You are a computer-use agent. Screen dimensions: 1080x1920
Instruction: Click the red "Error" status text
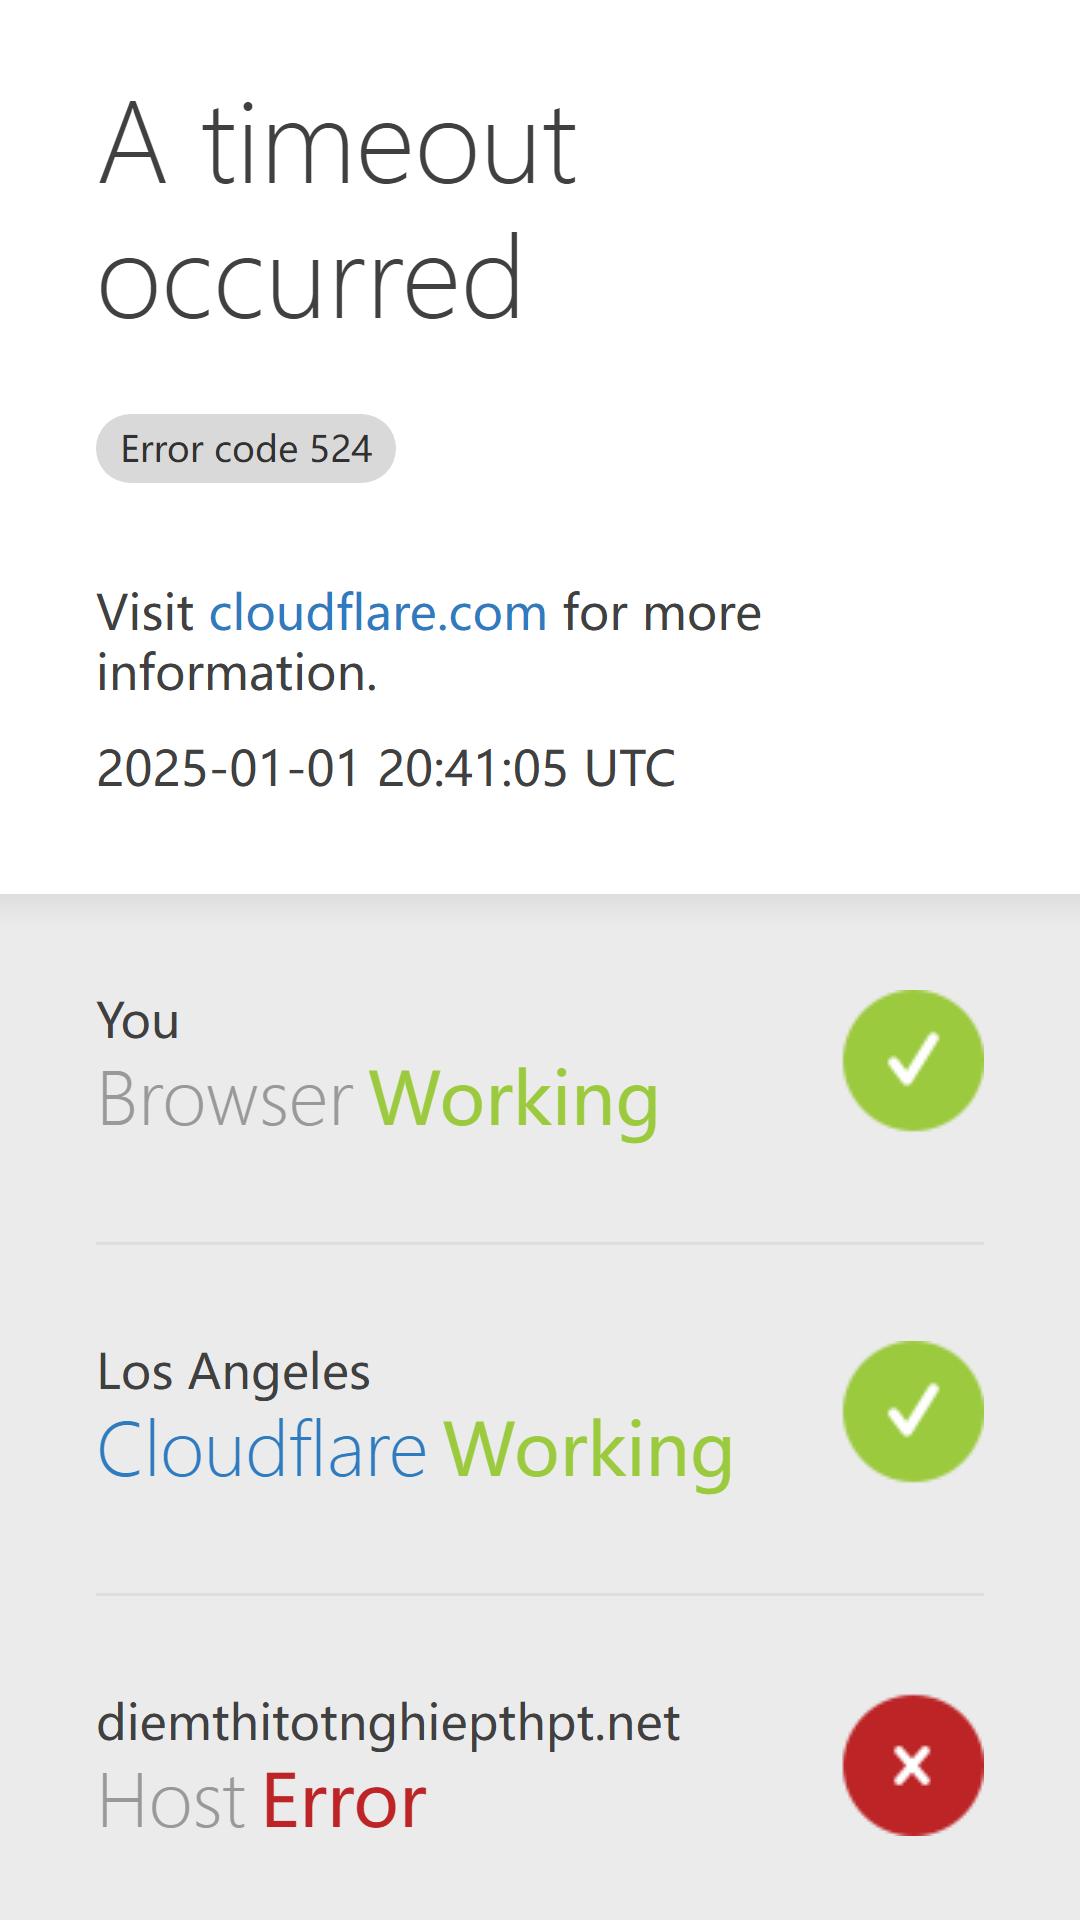pyautogui.click(x=344, y=1802)
